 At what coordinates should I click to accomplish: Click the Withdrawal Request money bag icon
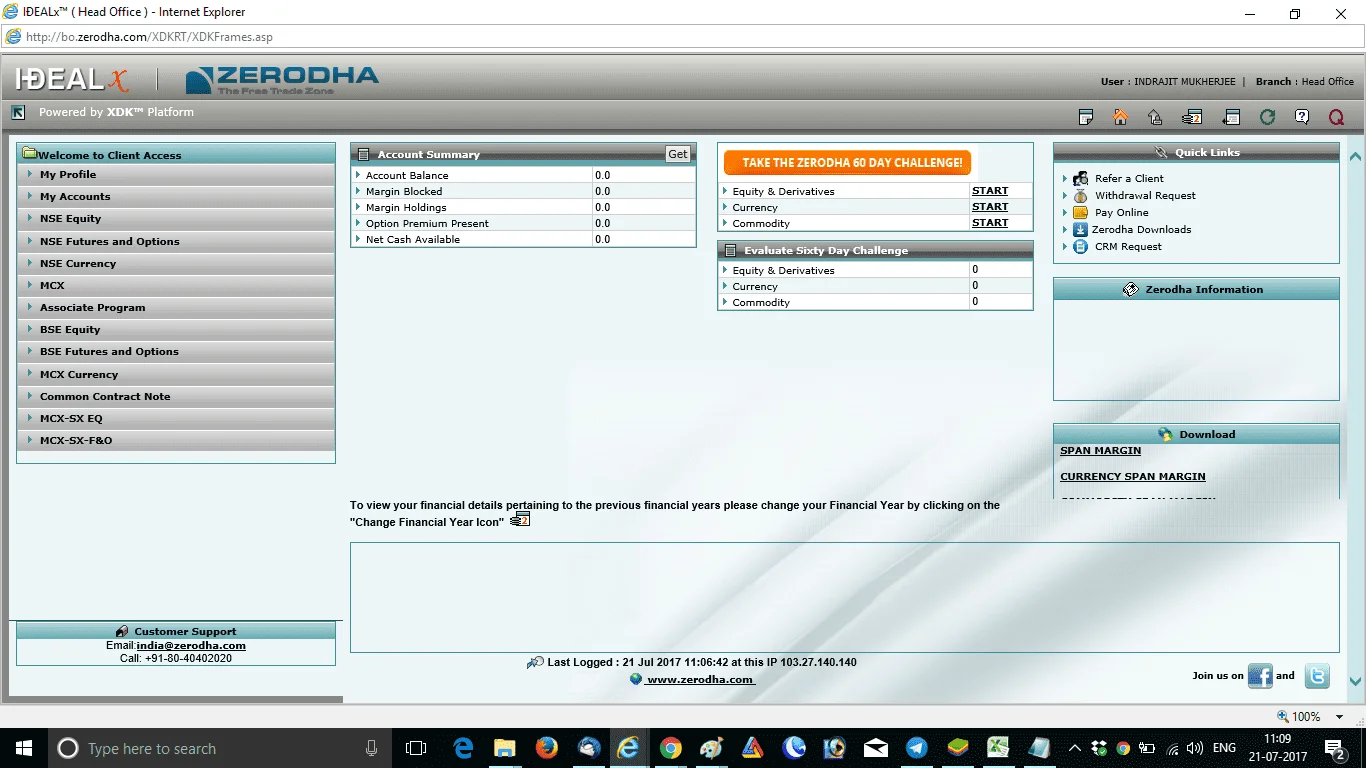point(1080,195)
